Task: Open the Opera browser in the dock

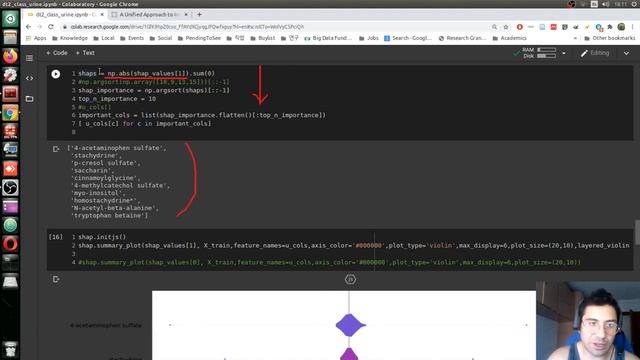Action: [x=10, y=244]
